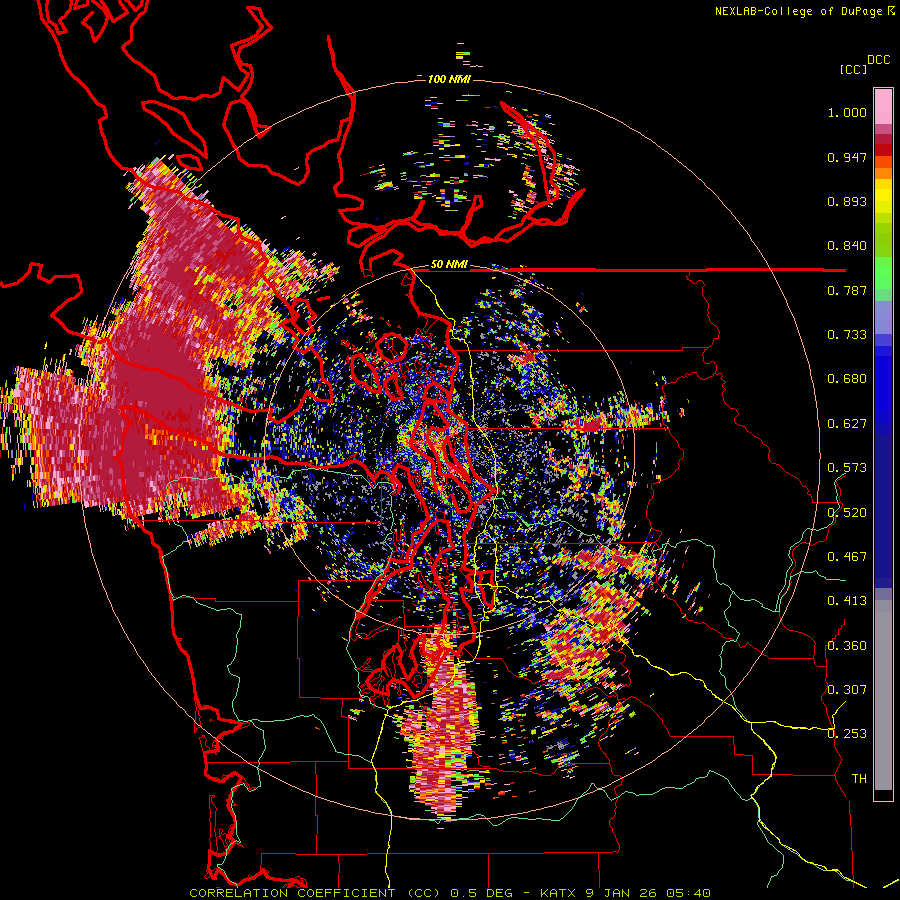
Task: Click the [CC] legend unit label
Action: [x=853, y=69]
